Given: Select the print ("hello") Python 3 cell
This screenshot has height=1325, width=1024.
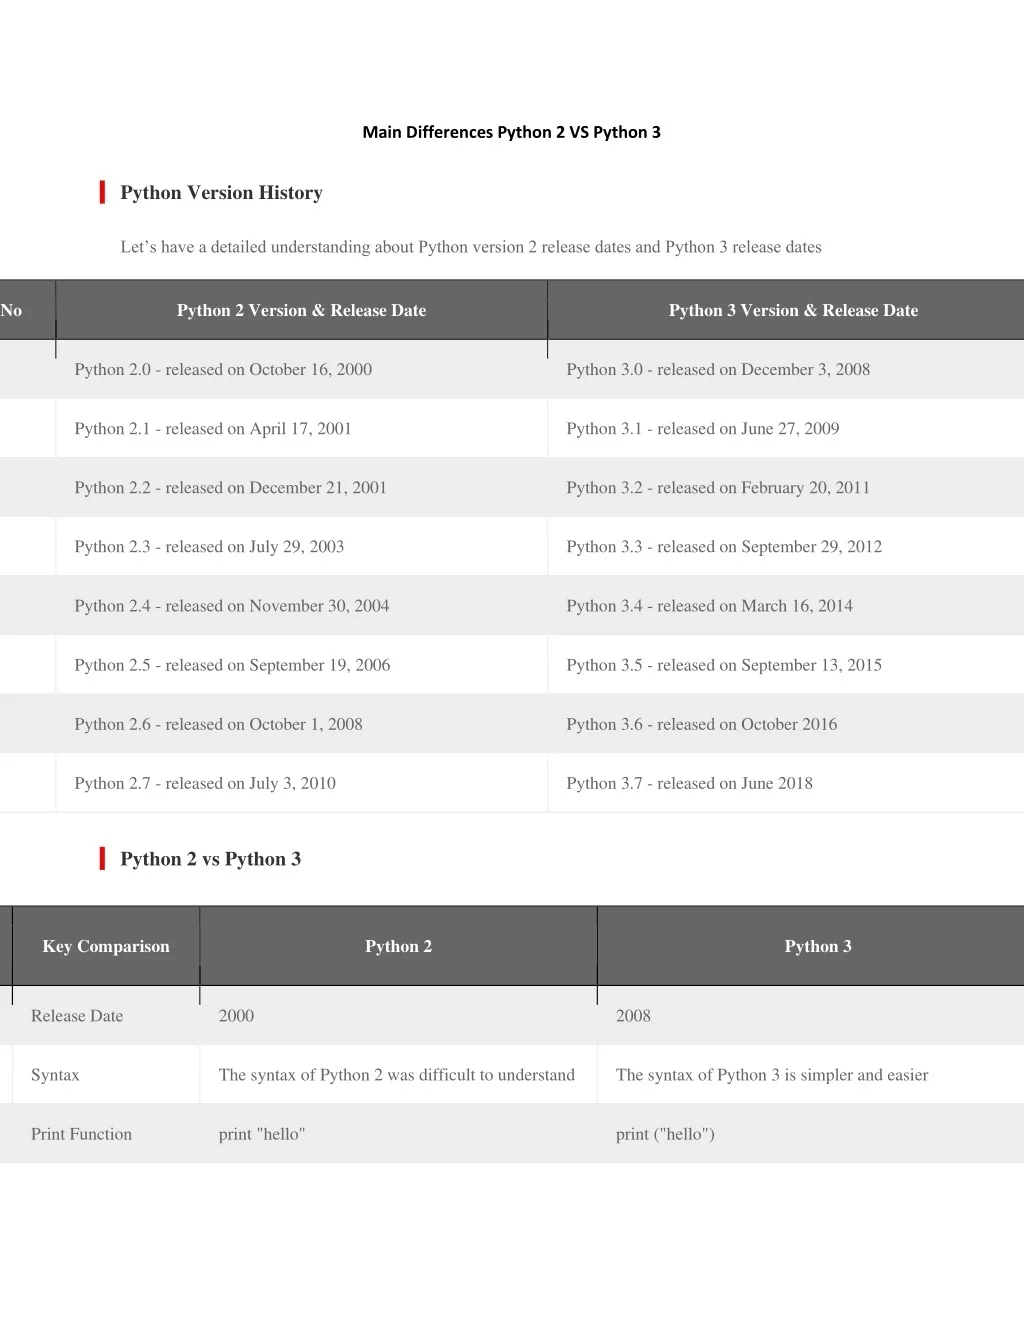Looking at the screenshot, I should tap(665, 1134).
